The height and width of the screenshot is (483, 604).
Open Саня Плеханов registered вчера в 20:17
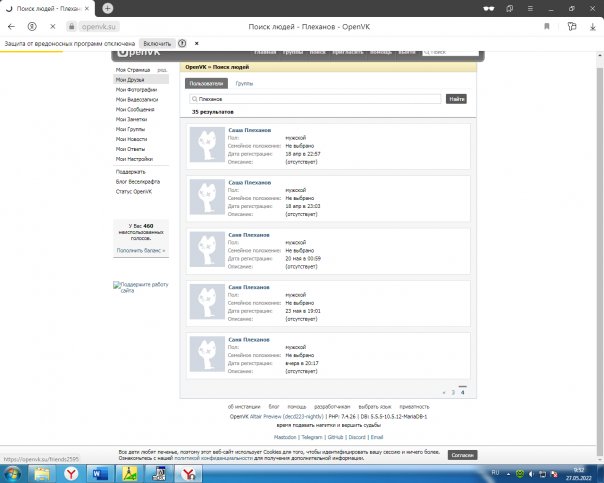(249, 340)
